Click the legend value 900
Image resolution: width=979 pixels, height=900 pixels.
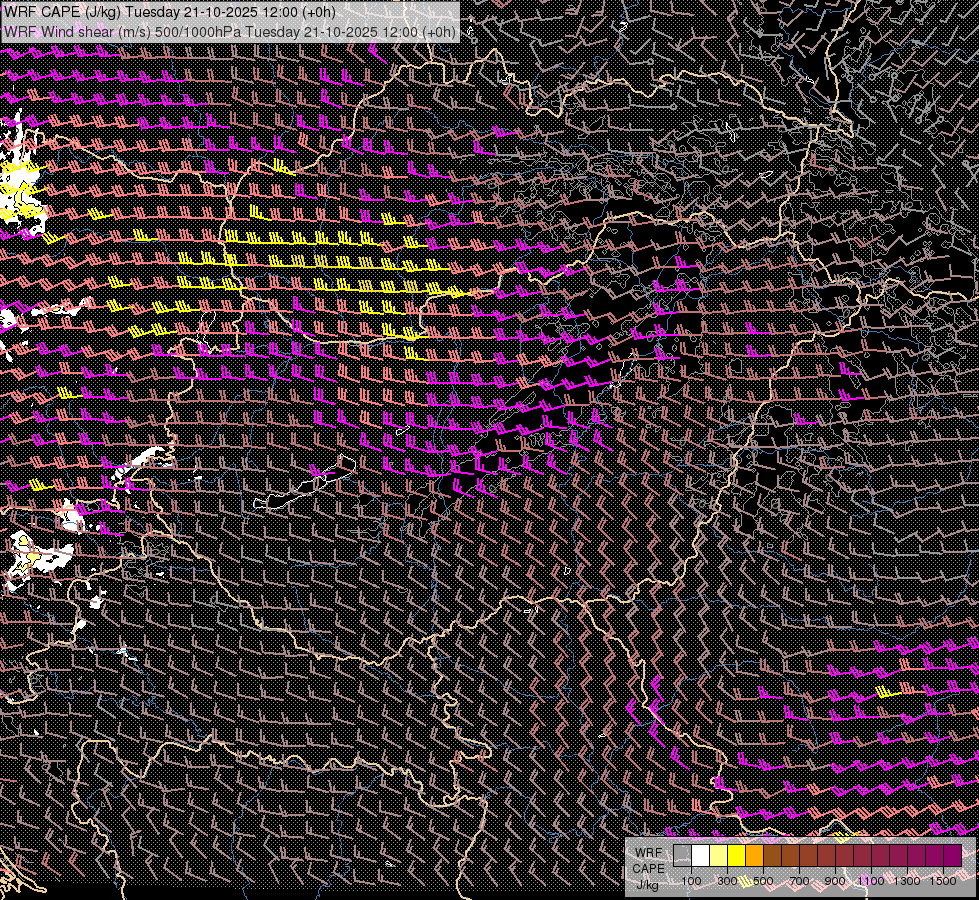point(835,881)
